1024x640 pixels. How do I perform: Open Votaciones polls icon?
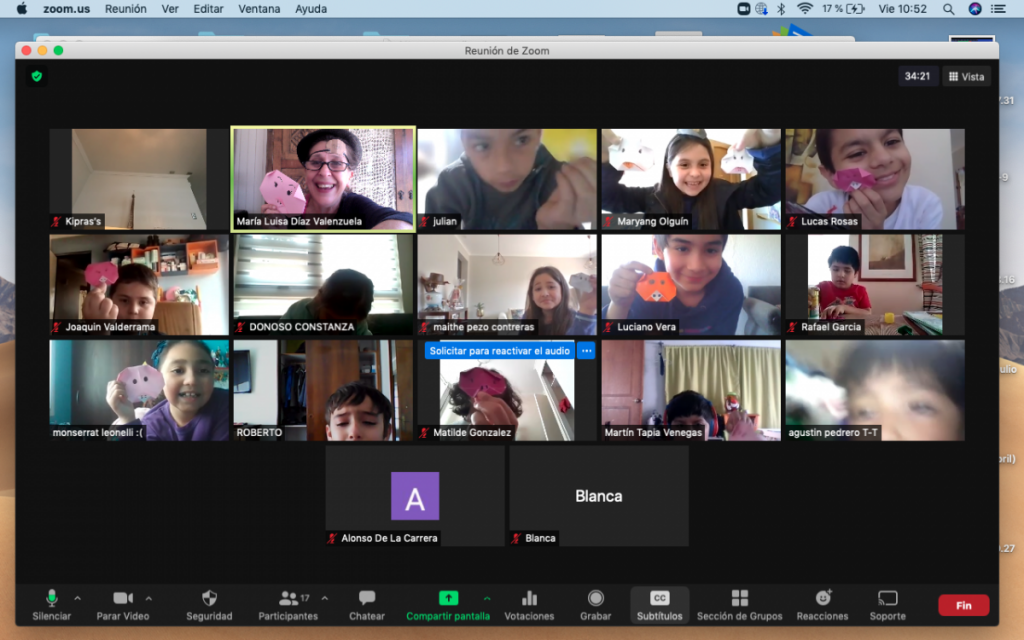click(529, 599)
